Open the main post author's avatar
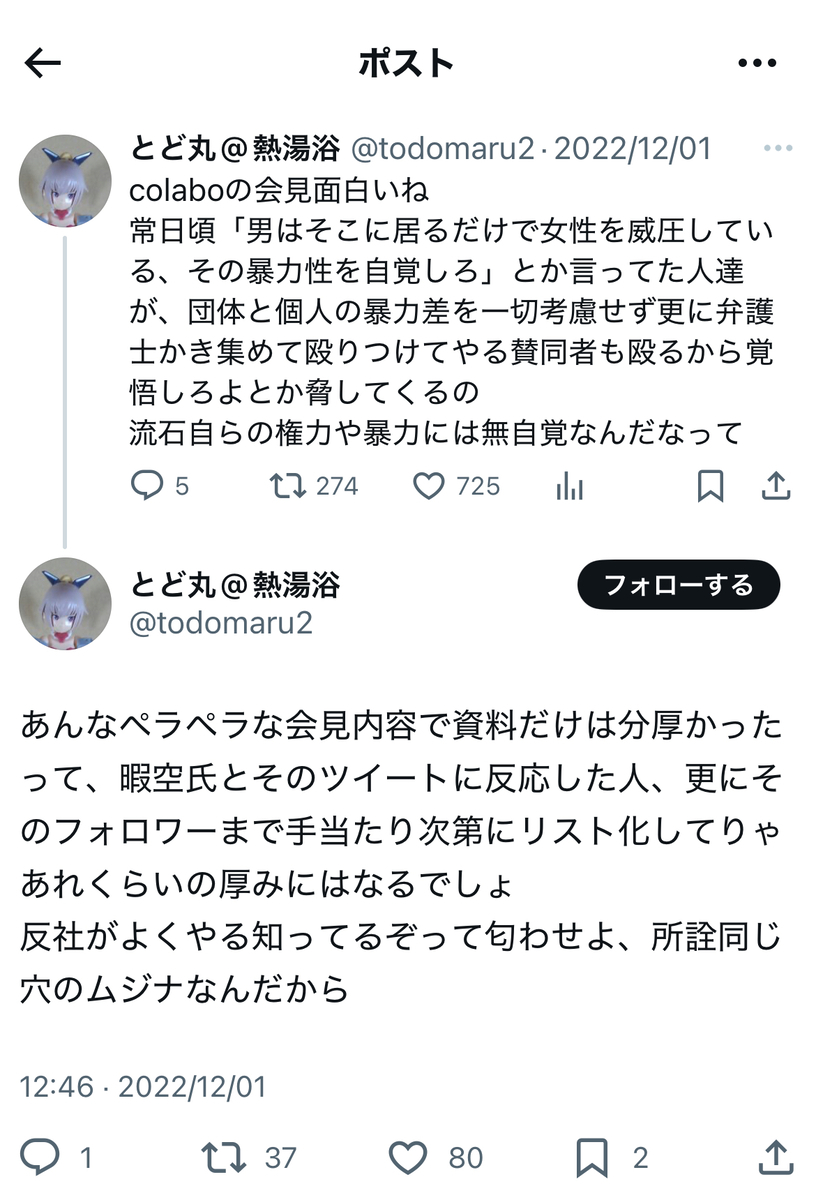This screenshot has height=1200, width=816. pos(66,604)
